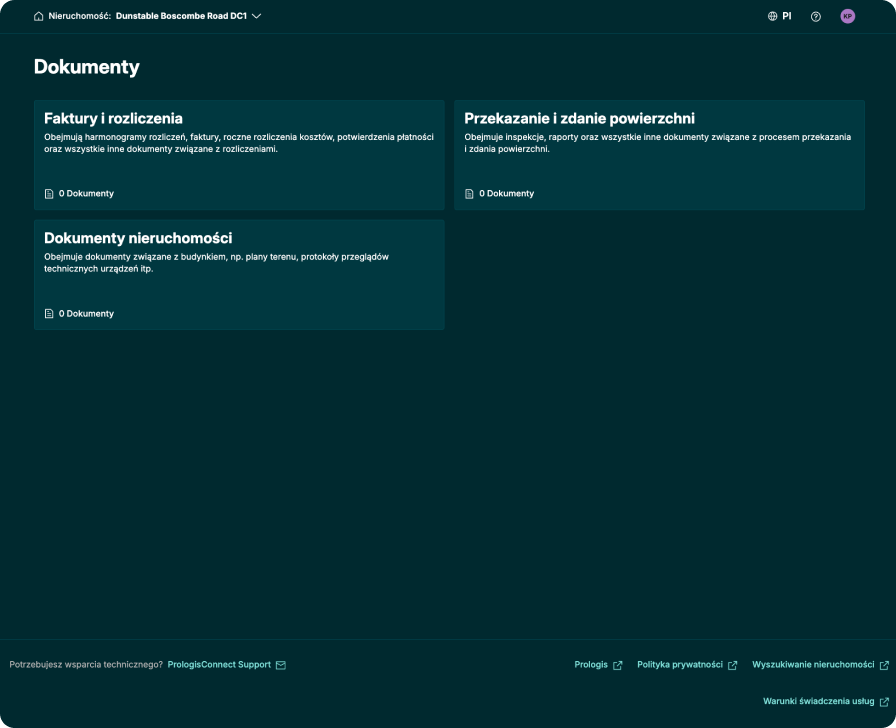Open the Dokumenty nieruchomości card

239,275
